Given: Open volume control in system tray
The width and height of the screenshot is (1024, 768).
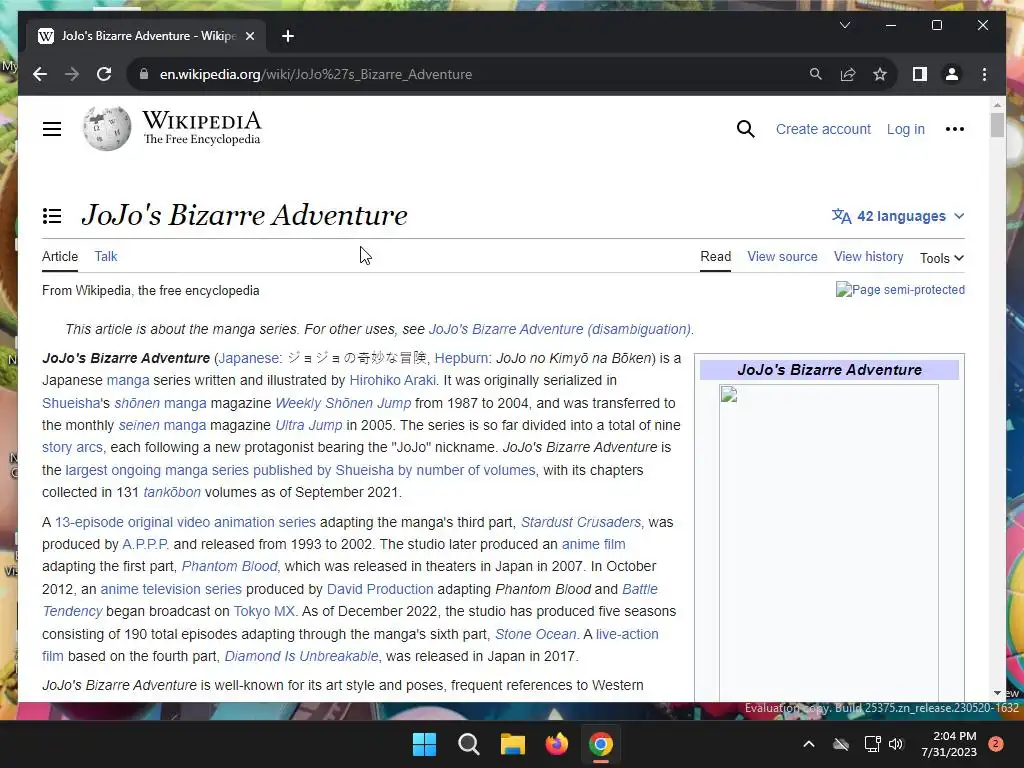Looking at the screenshot, I should (896, 744).
